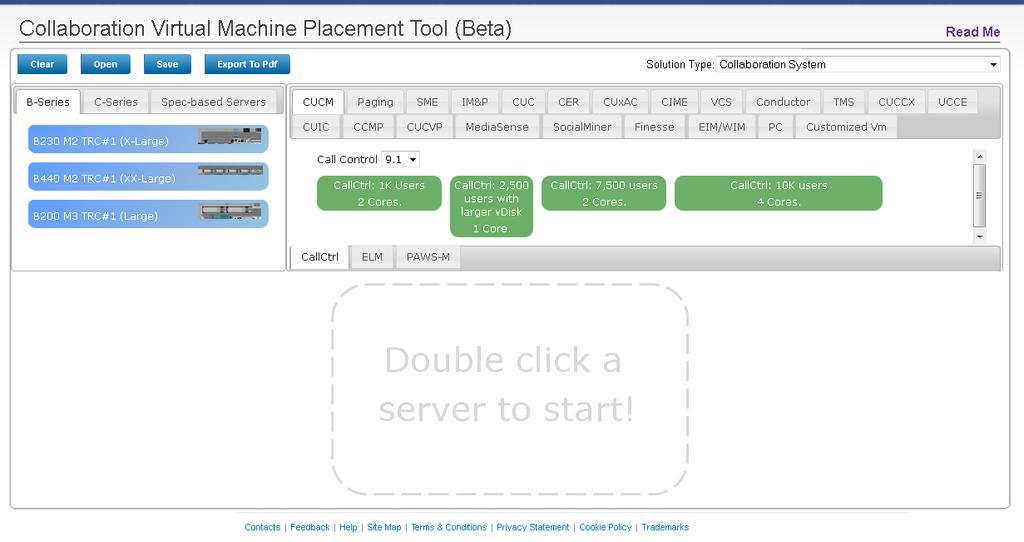Screen dimensions: 1024x542
Task: Export layout with Export To Pdf
Action: point(247,64)
